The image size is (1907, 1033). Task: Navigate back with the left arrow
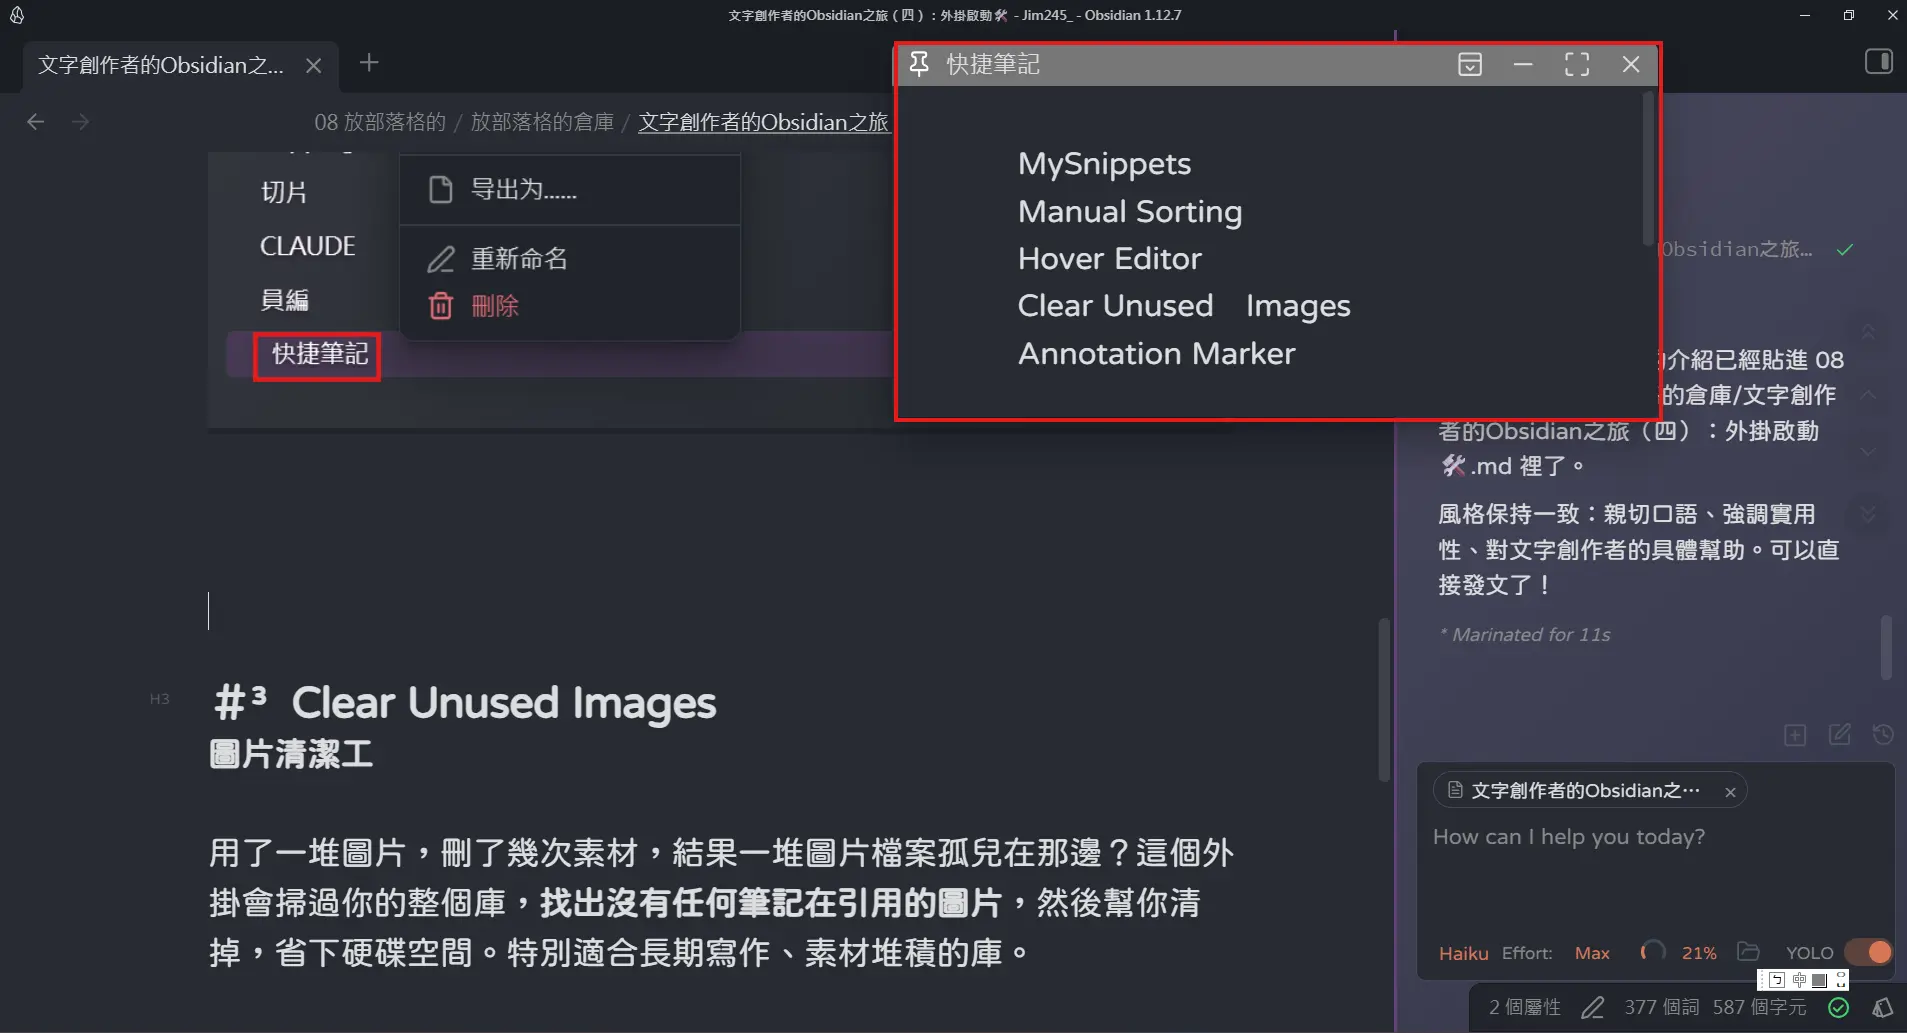click(x=36, y=122)
